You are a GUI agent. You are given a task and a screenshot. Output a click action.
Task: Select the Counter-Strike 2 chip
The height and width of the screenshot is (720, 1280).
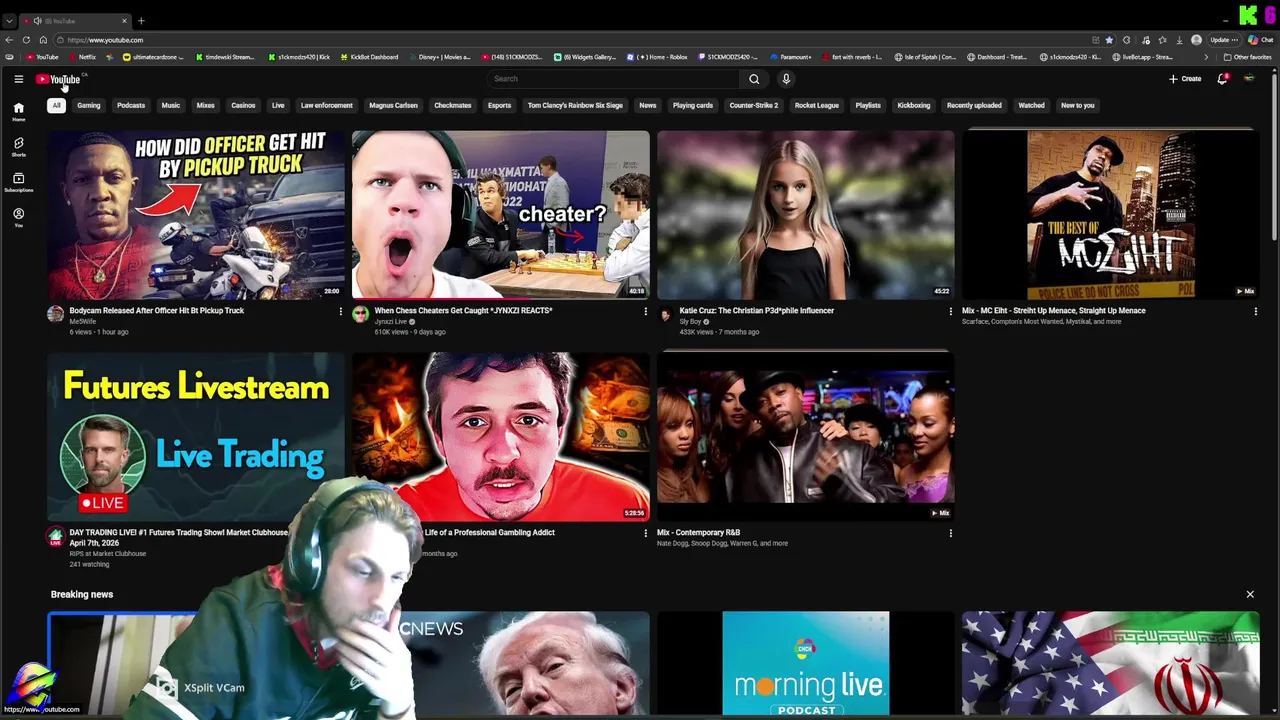point(754,105)
